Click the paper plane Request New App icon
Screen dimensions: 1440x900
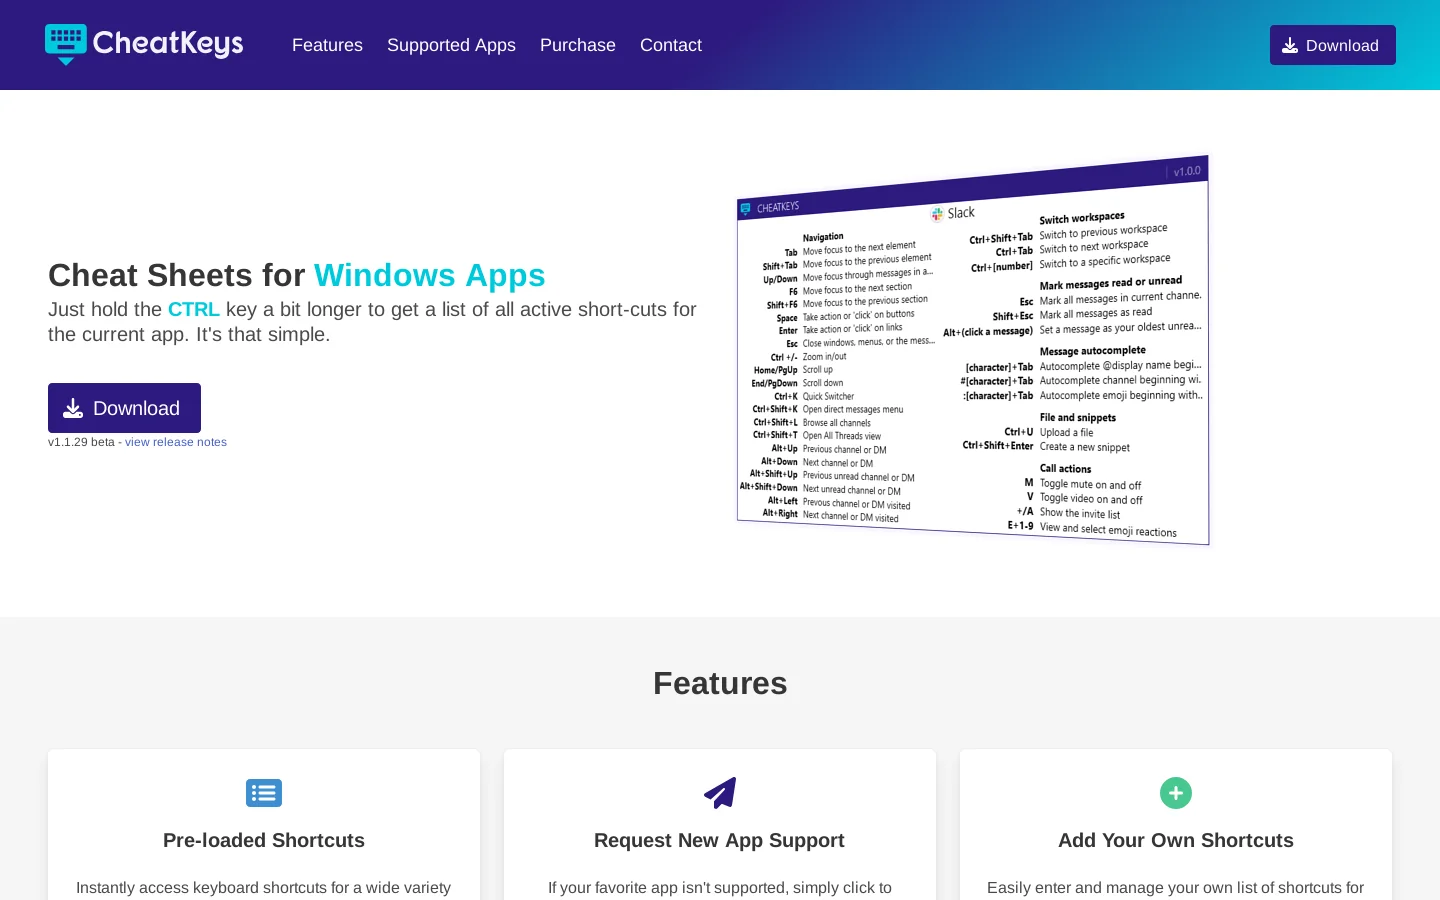tap(720, 793)
